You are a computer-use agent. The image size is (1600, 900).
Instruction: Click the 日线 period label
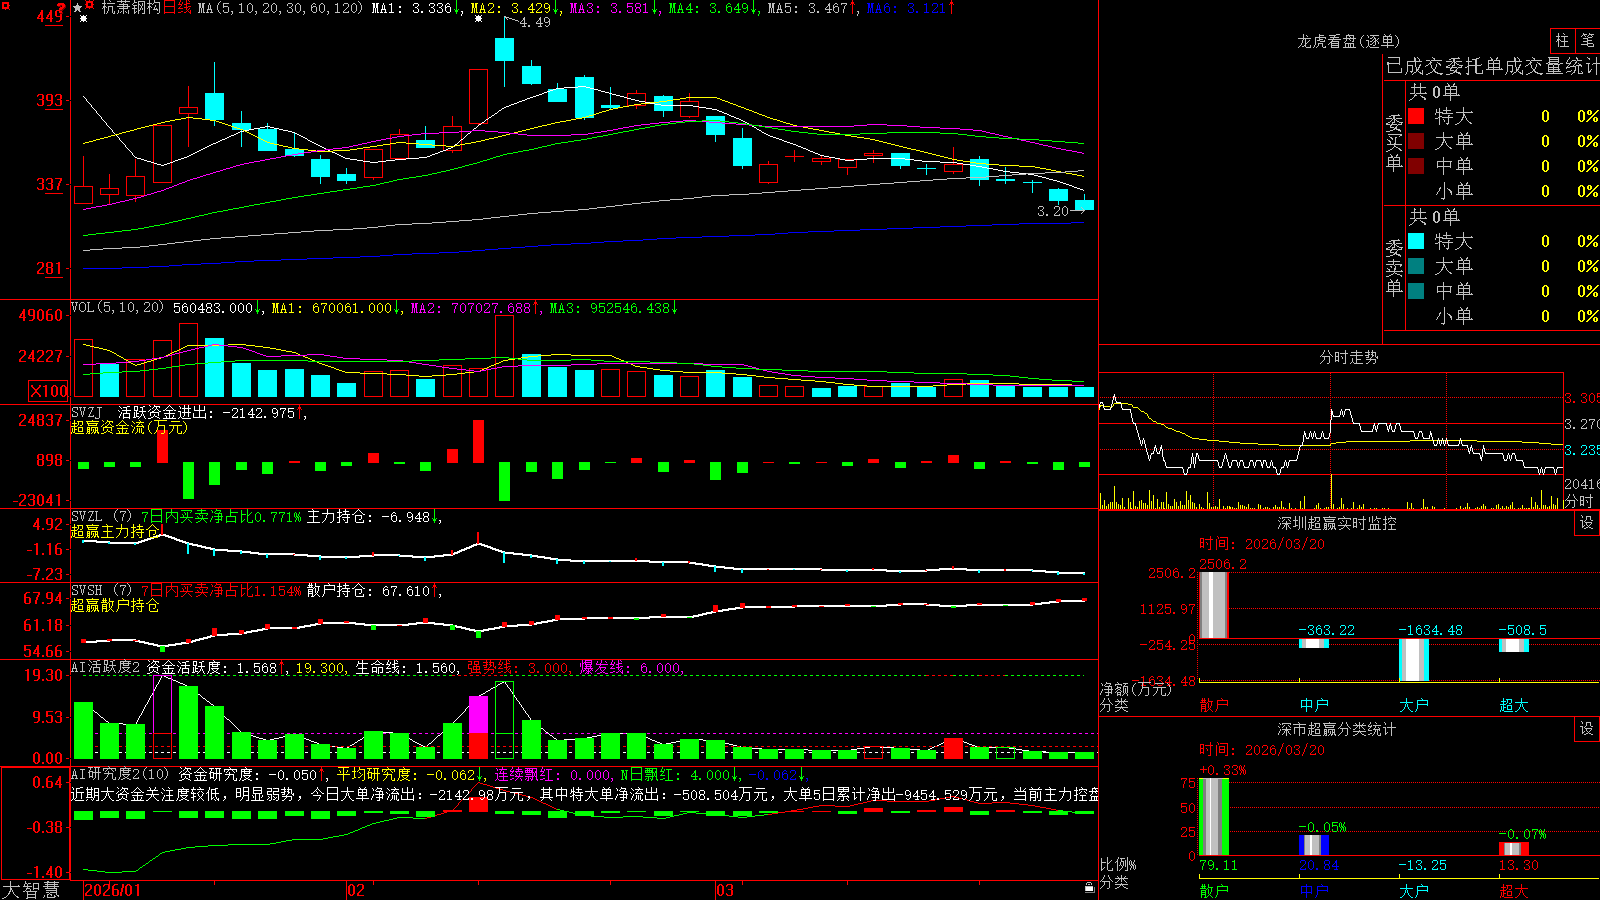[177, 8]
